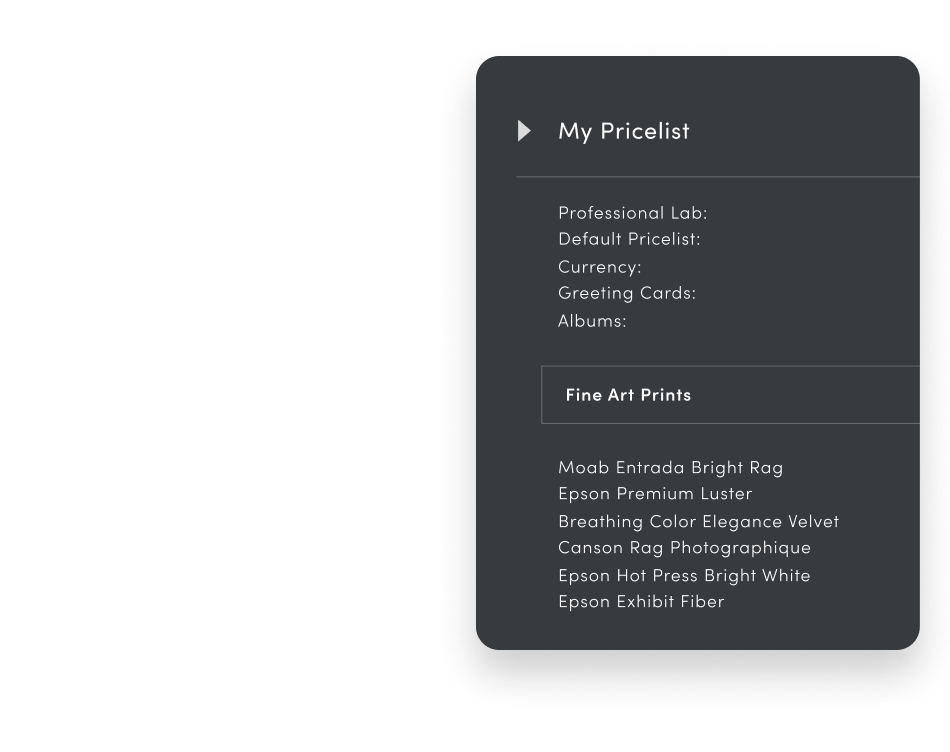Select Epson Hot Press Bright White
The height and width of the screenshot is (752, 950).
[684, 575]
